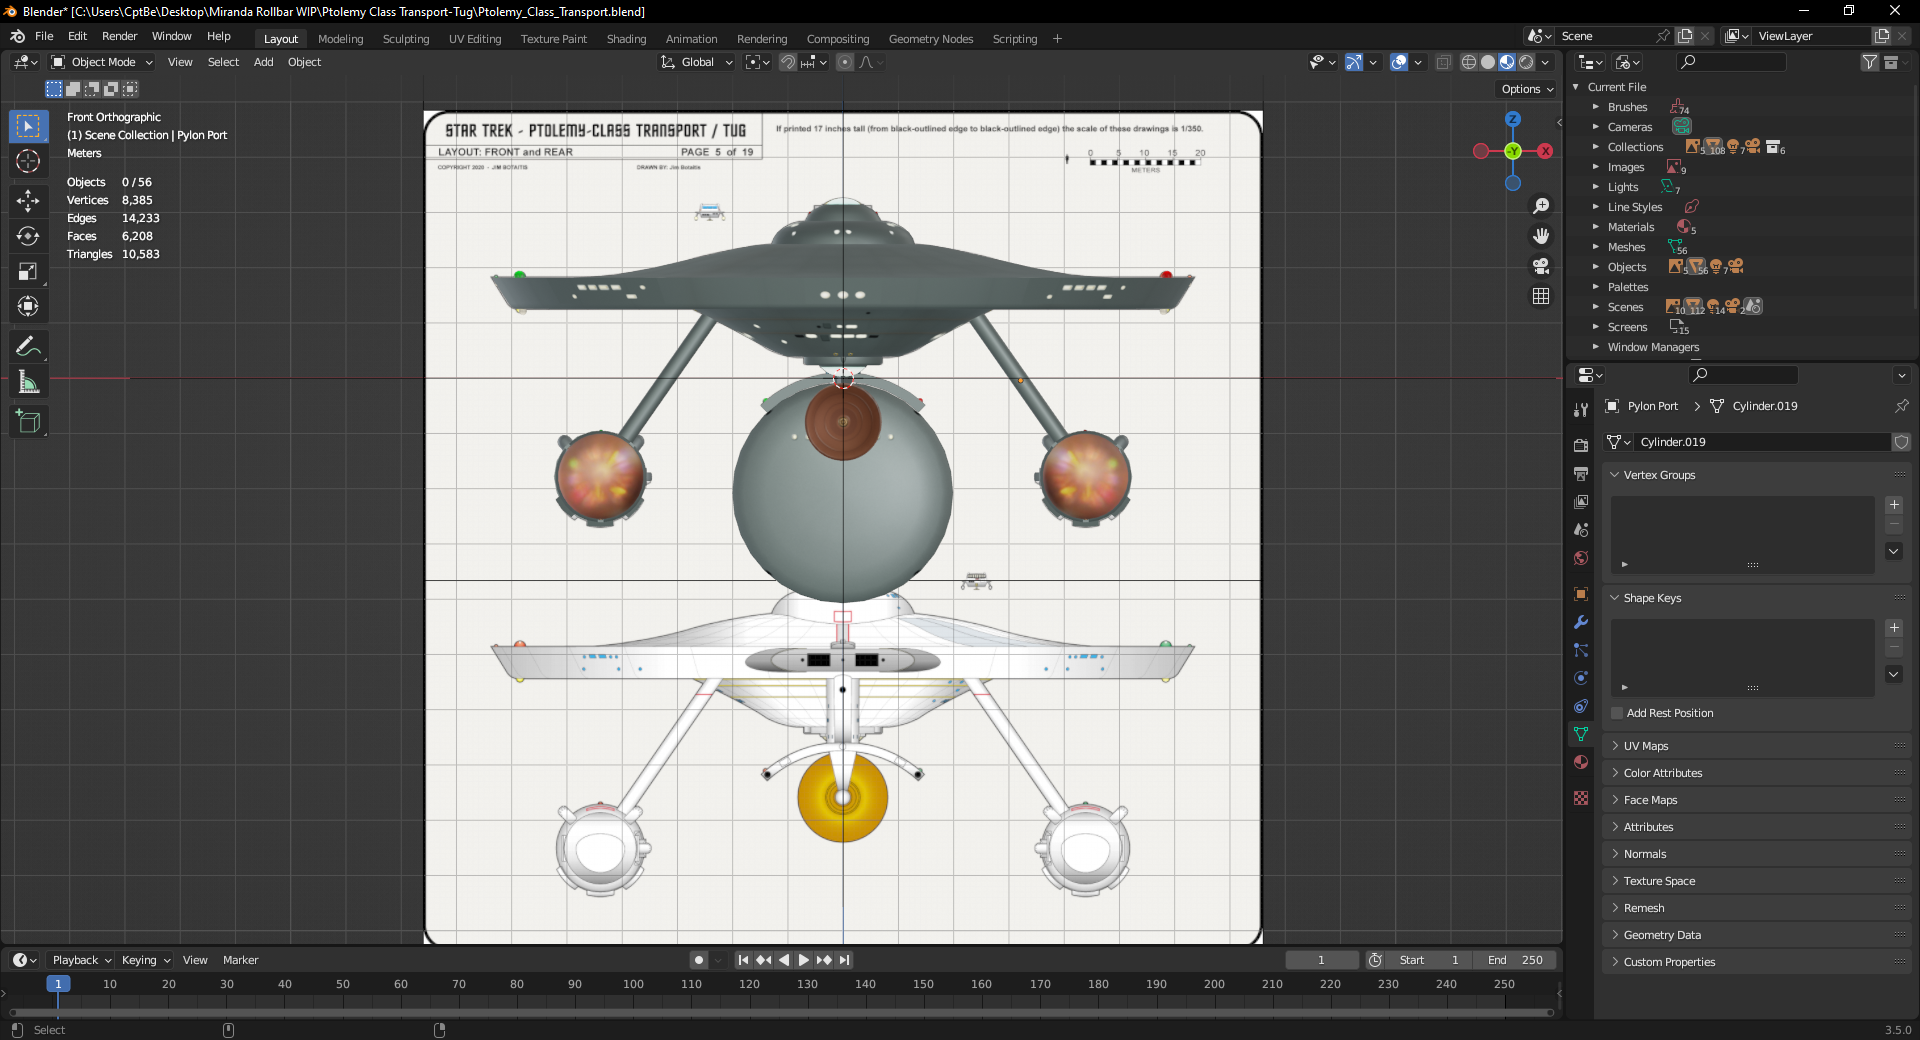The image size is (1920, 1040).
Task: Expand the Geometry Data panel
Action: click(x=1662, y=935)
